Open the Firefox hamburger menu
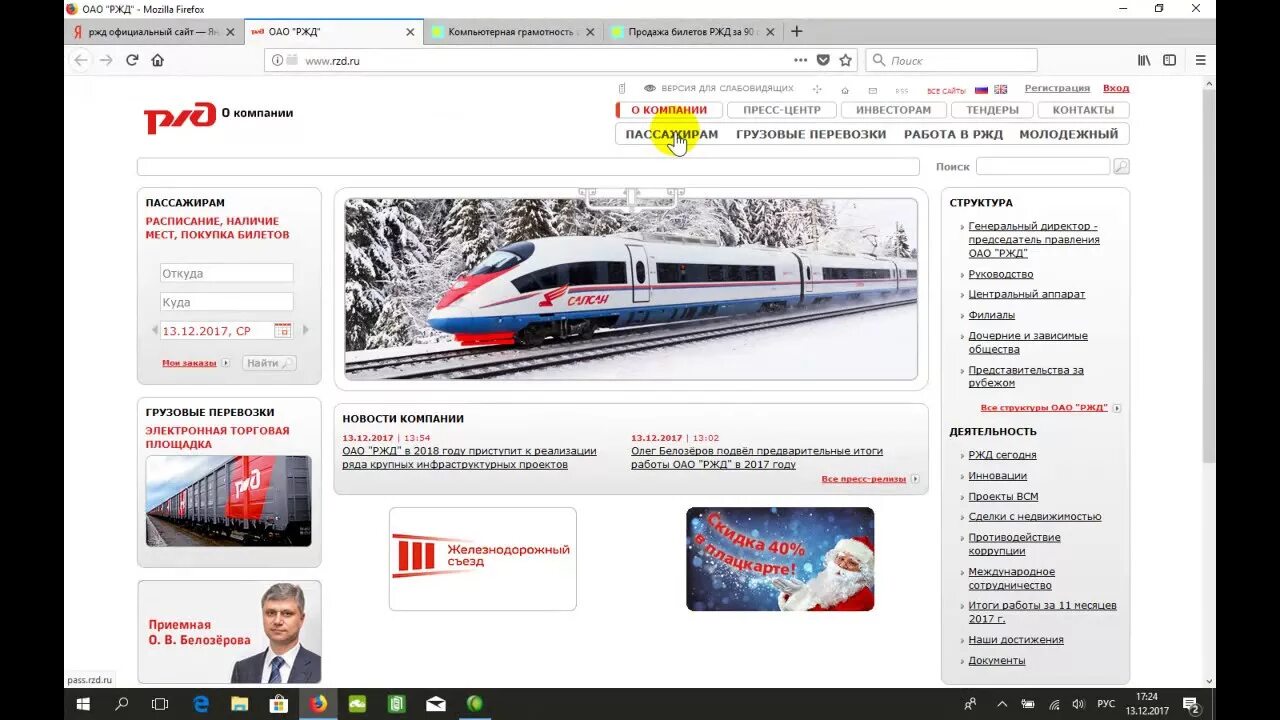Viewport: 1280px width, 720px height. tap(1200, 60)
